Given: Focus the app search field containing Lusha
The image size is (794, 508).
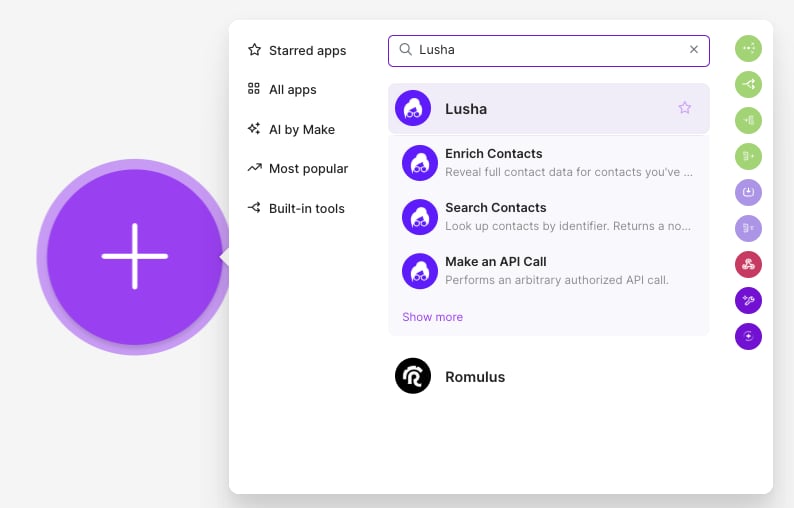Looking at the screenshot, I should click(x=549, y=51).
